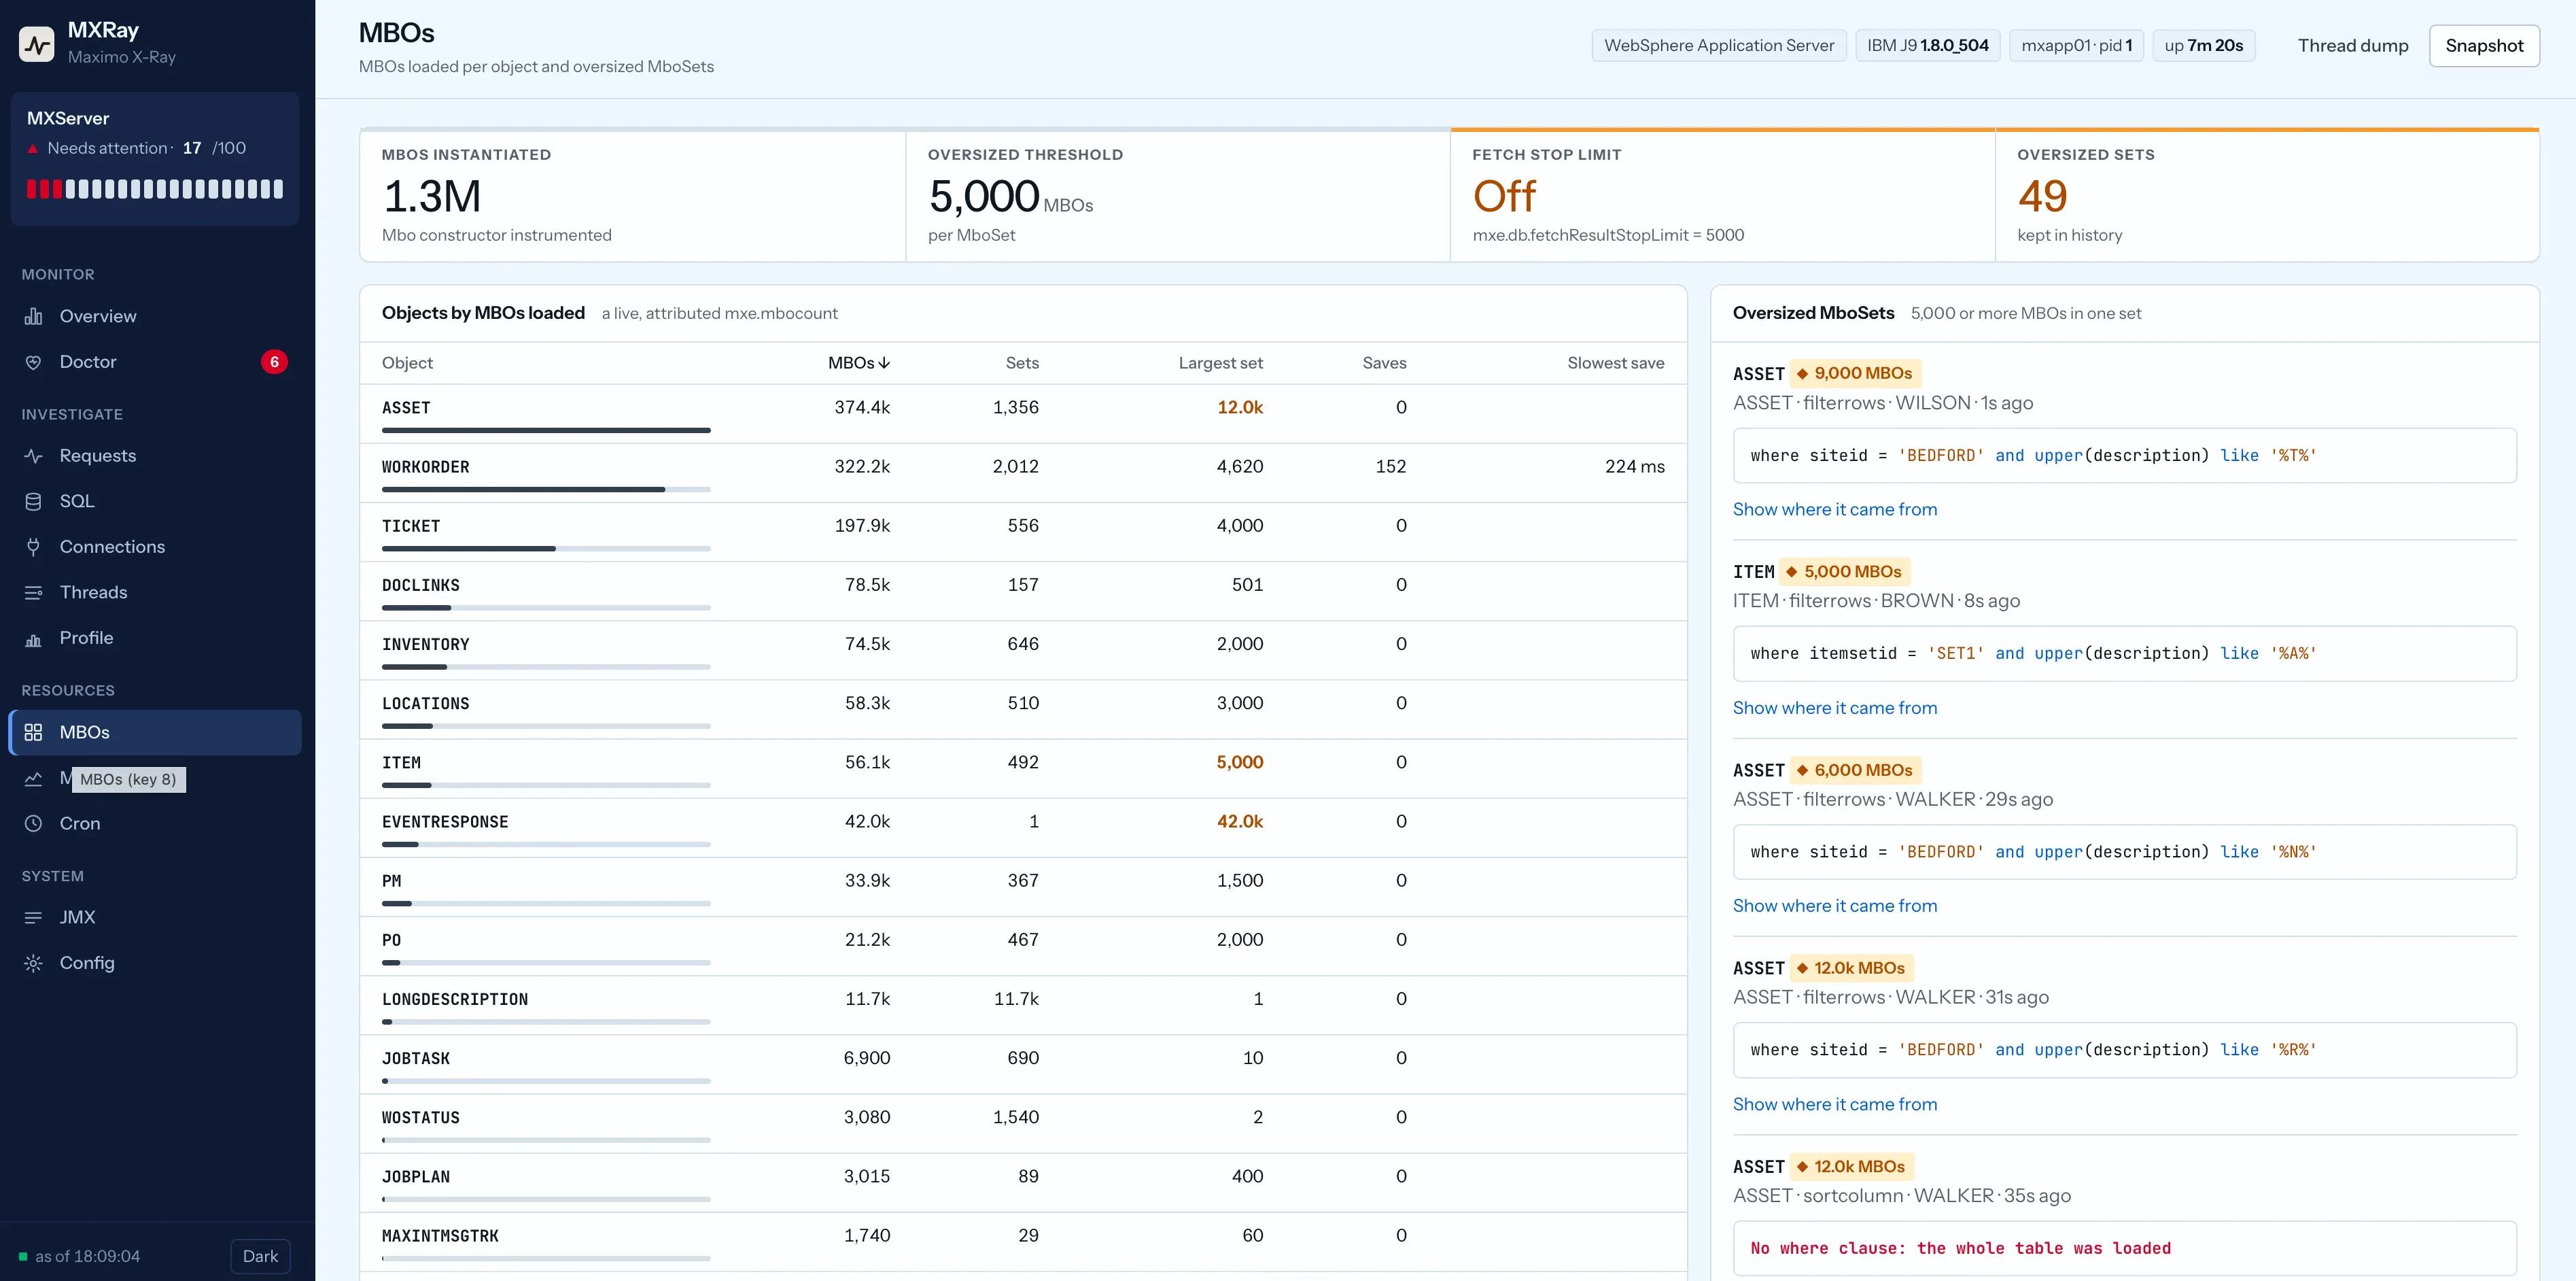Sort by the Largest set column header
The image size is (2576, 1281).
tap(1220, 363)
